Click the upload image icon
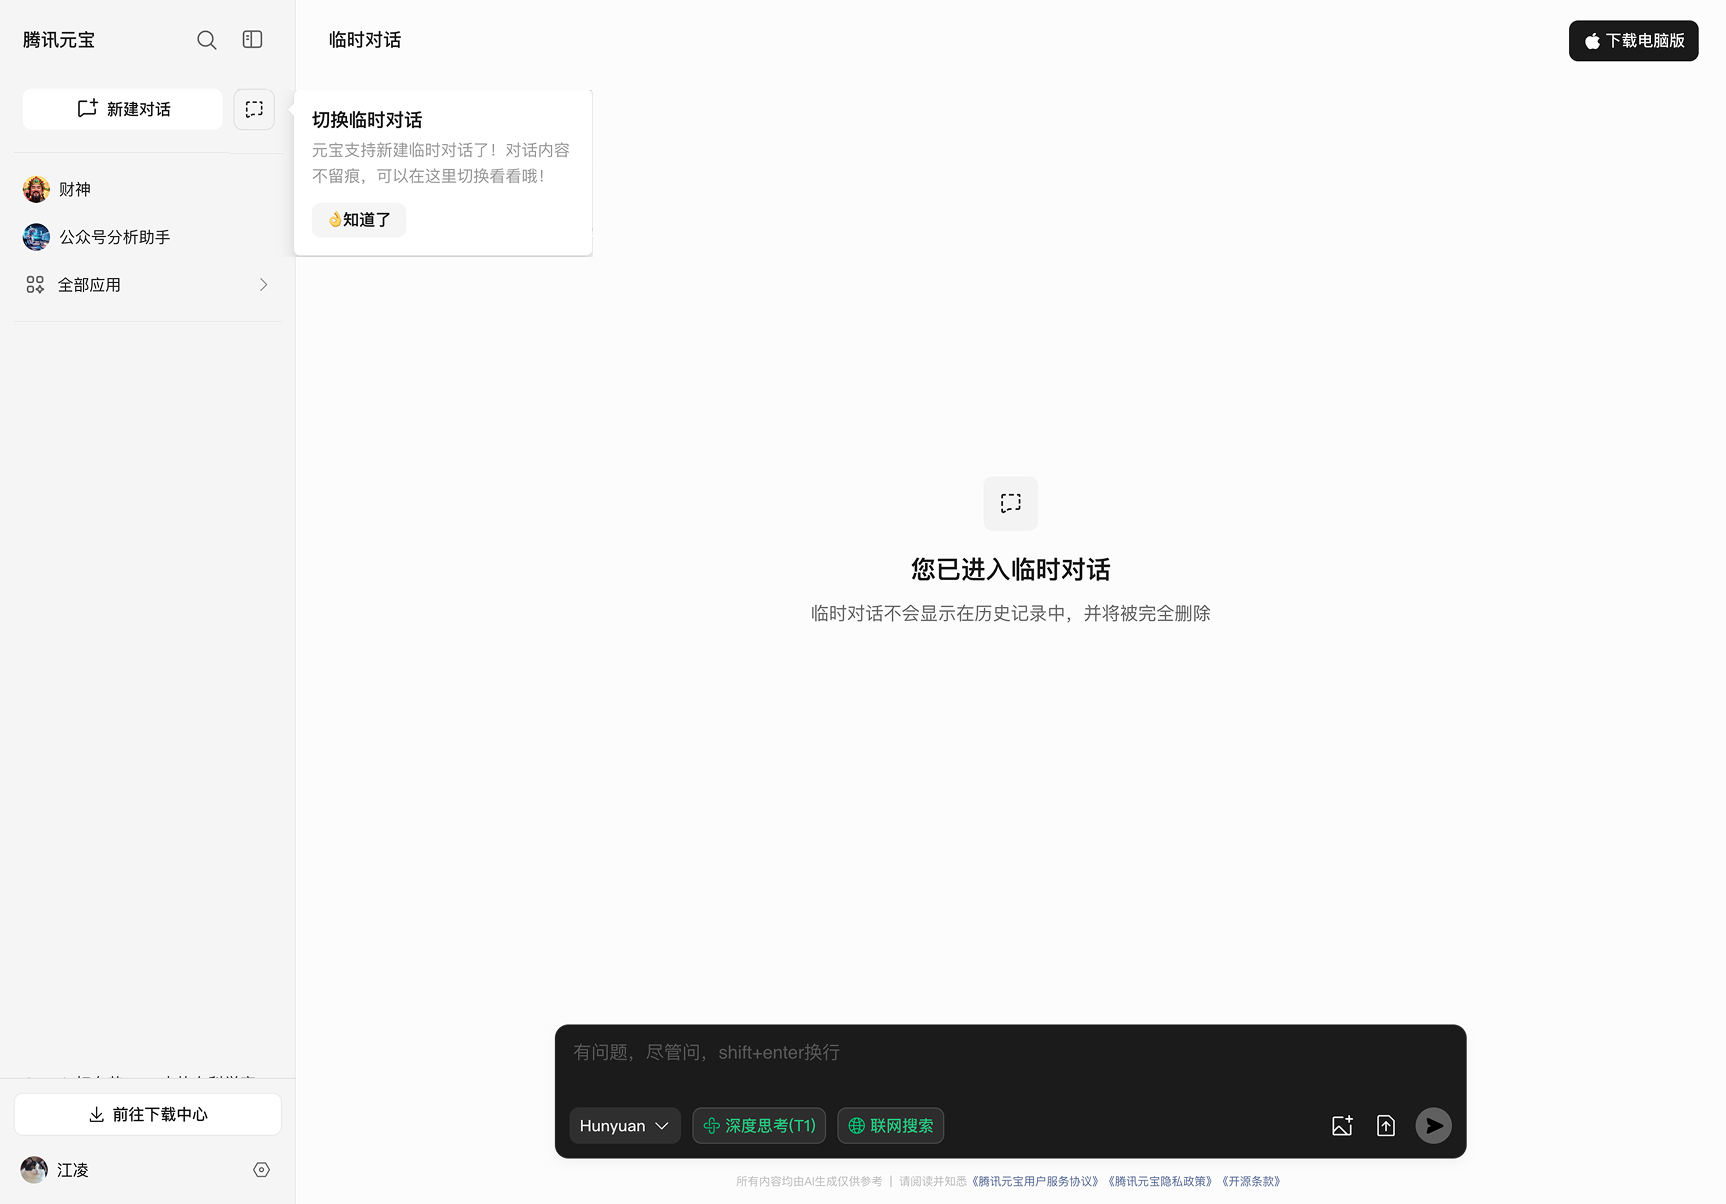Screen dimensions: 1726x1204 (x=1342, y=1126)
